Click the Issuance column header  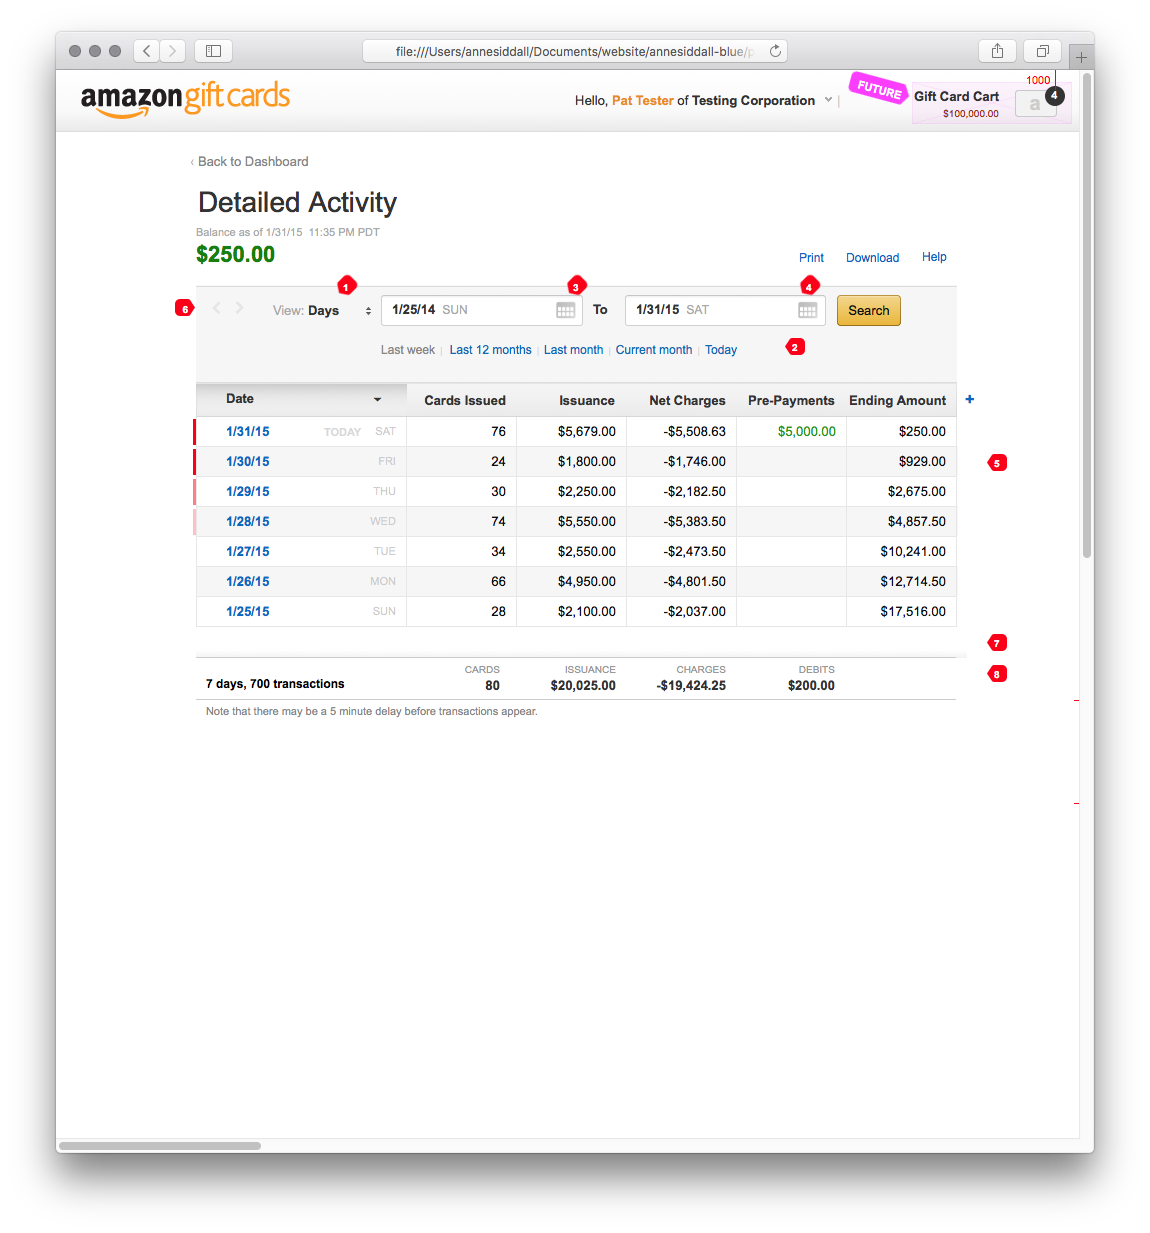587,400
